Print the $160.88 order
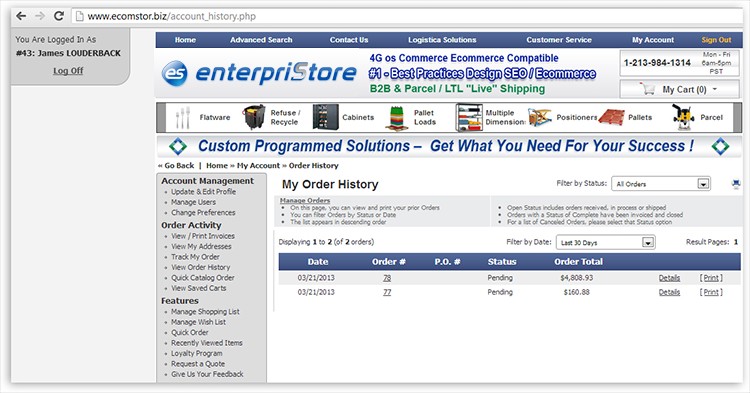This screenshot has height=393, width=750. 711,292
